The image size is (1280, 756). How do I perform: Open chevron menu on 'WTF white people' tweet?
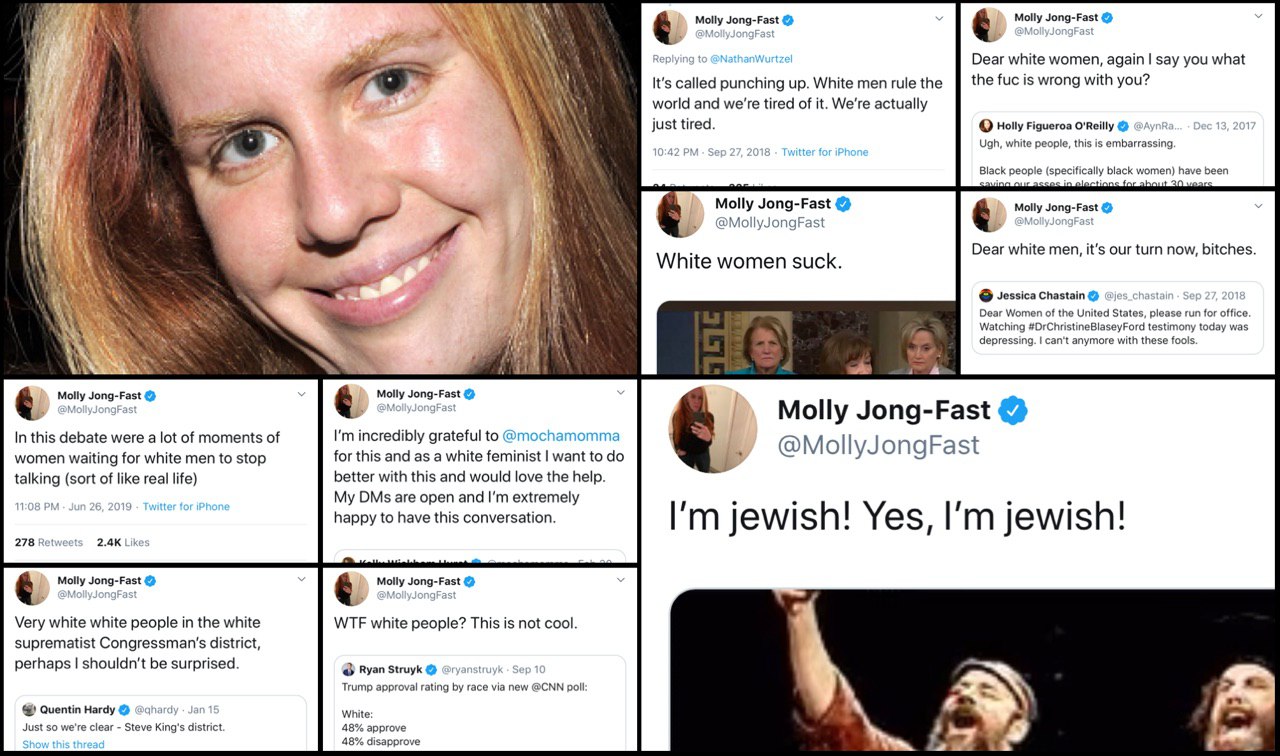tap(621, 582)
